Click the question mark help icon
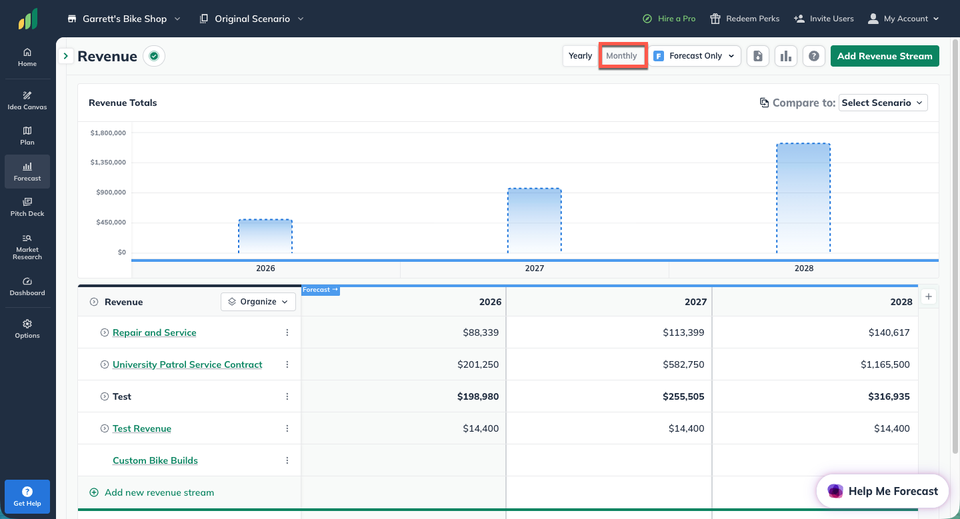 click(x=814, y=56)
